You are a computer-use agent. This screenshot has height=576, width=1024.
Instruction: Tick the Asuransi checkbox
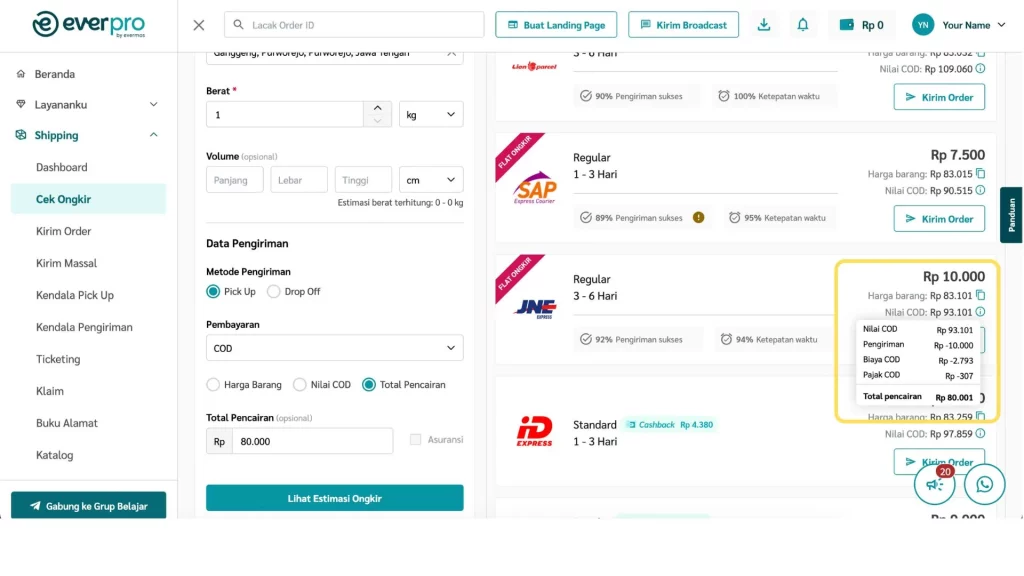415,439
